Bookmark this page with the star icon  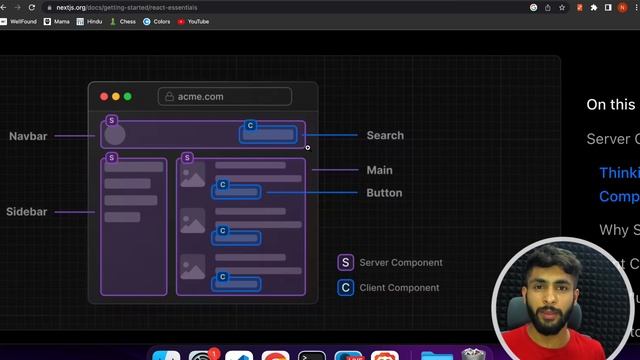562,8
